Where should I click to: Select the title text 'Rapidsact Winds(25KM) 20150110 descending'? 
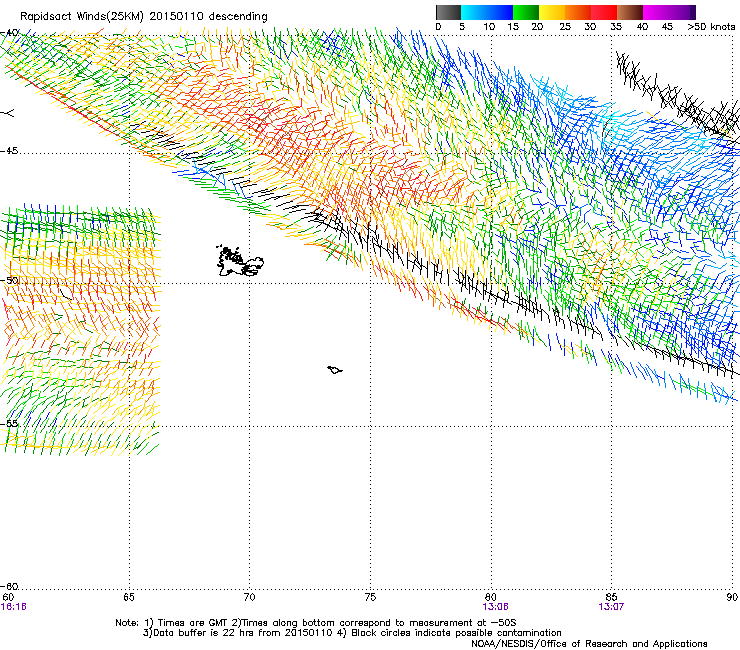[x=144, y=17]
